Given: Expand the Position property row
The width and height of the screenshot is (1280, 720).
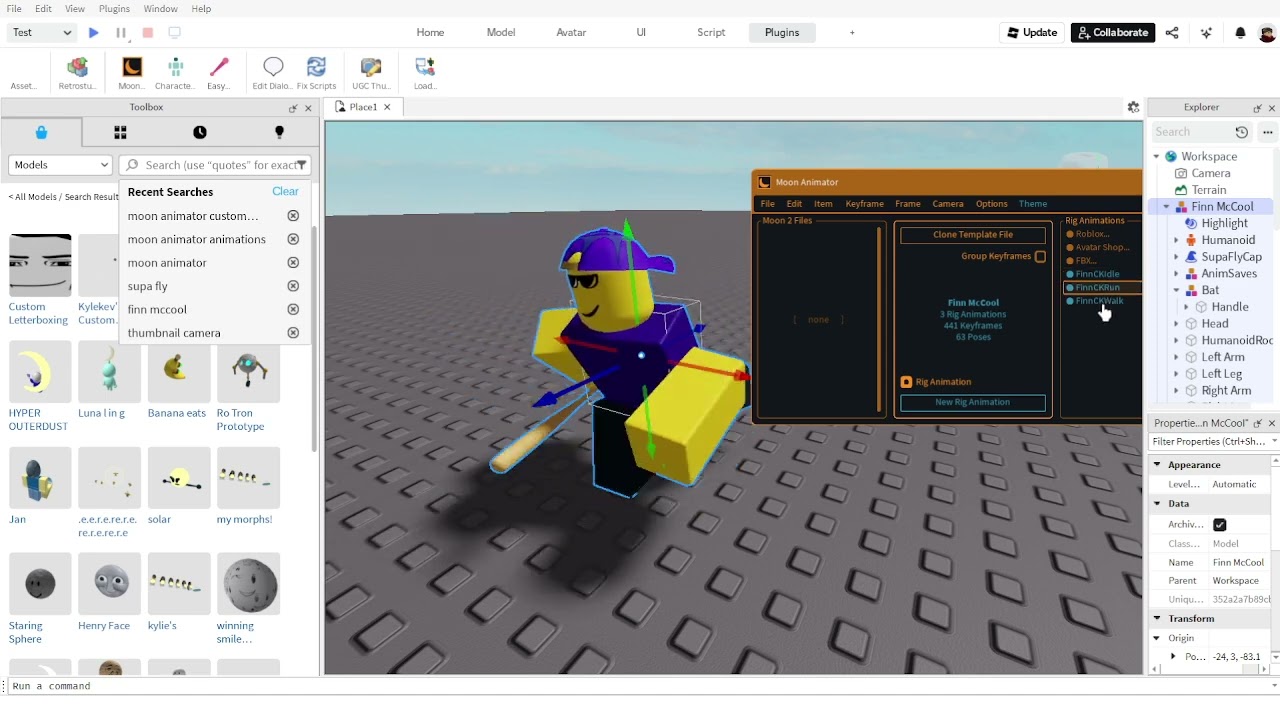Looking at the screenshot, I should [1173, 657].
